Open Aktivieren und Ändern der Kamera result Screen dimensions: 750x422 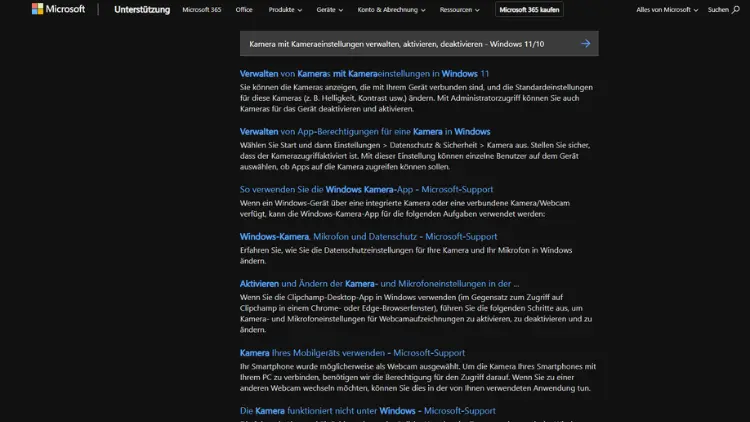click(379, 284)
